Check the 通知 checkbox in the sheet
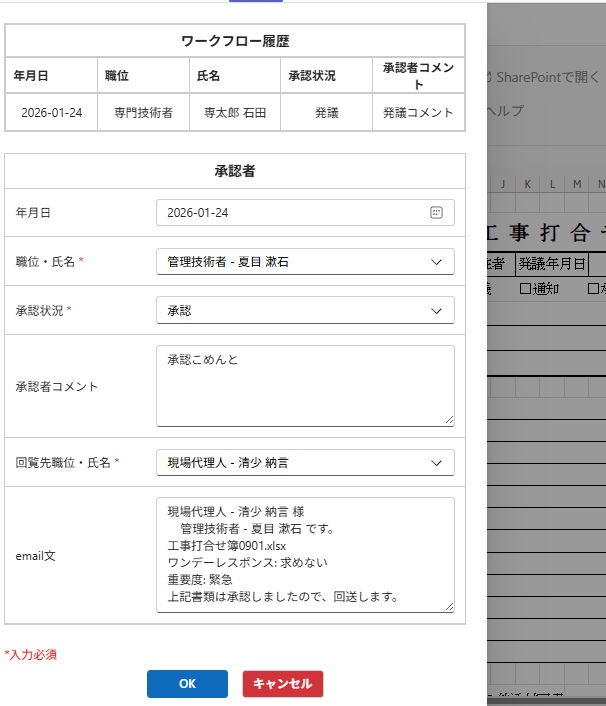The width and height of the screenshot is (606, 706). click(526, 288)
